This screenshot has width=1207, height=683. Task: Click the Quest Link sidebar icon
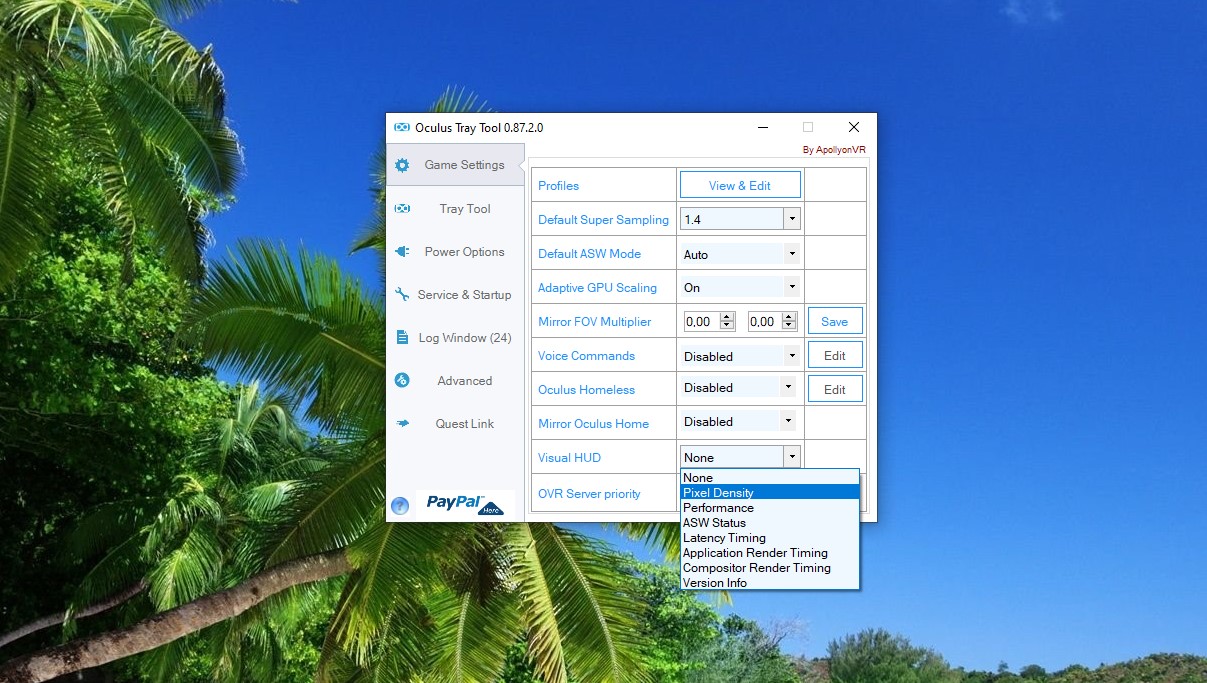pos(402,424)
